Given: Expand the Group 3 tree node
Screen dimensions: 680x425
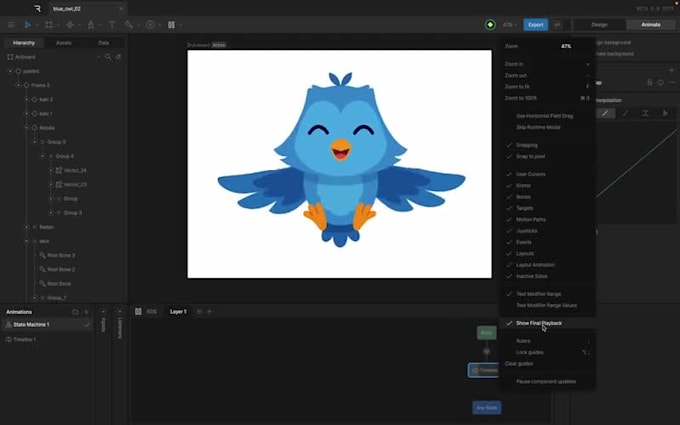Looking at the screenshot, I should coord(51,213).
